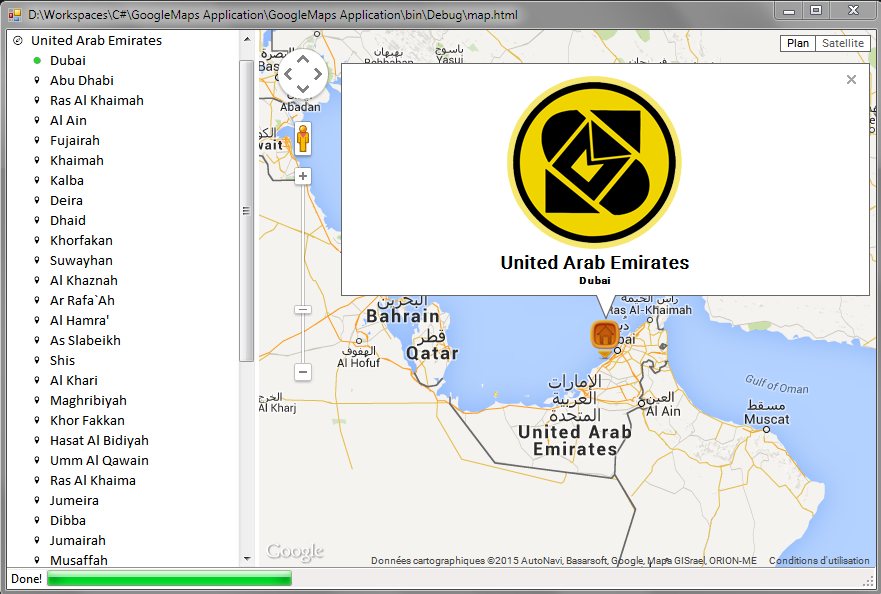The width and height of the screenshot is (881, 594).
Task: Choose Khaimah from the city tree
Action: 76,161
